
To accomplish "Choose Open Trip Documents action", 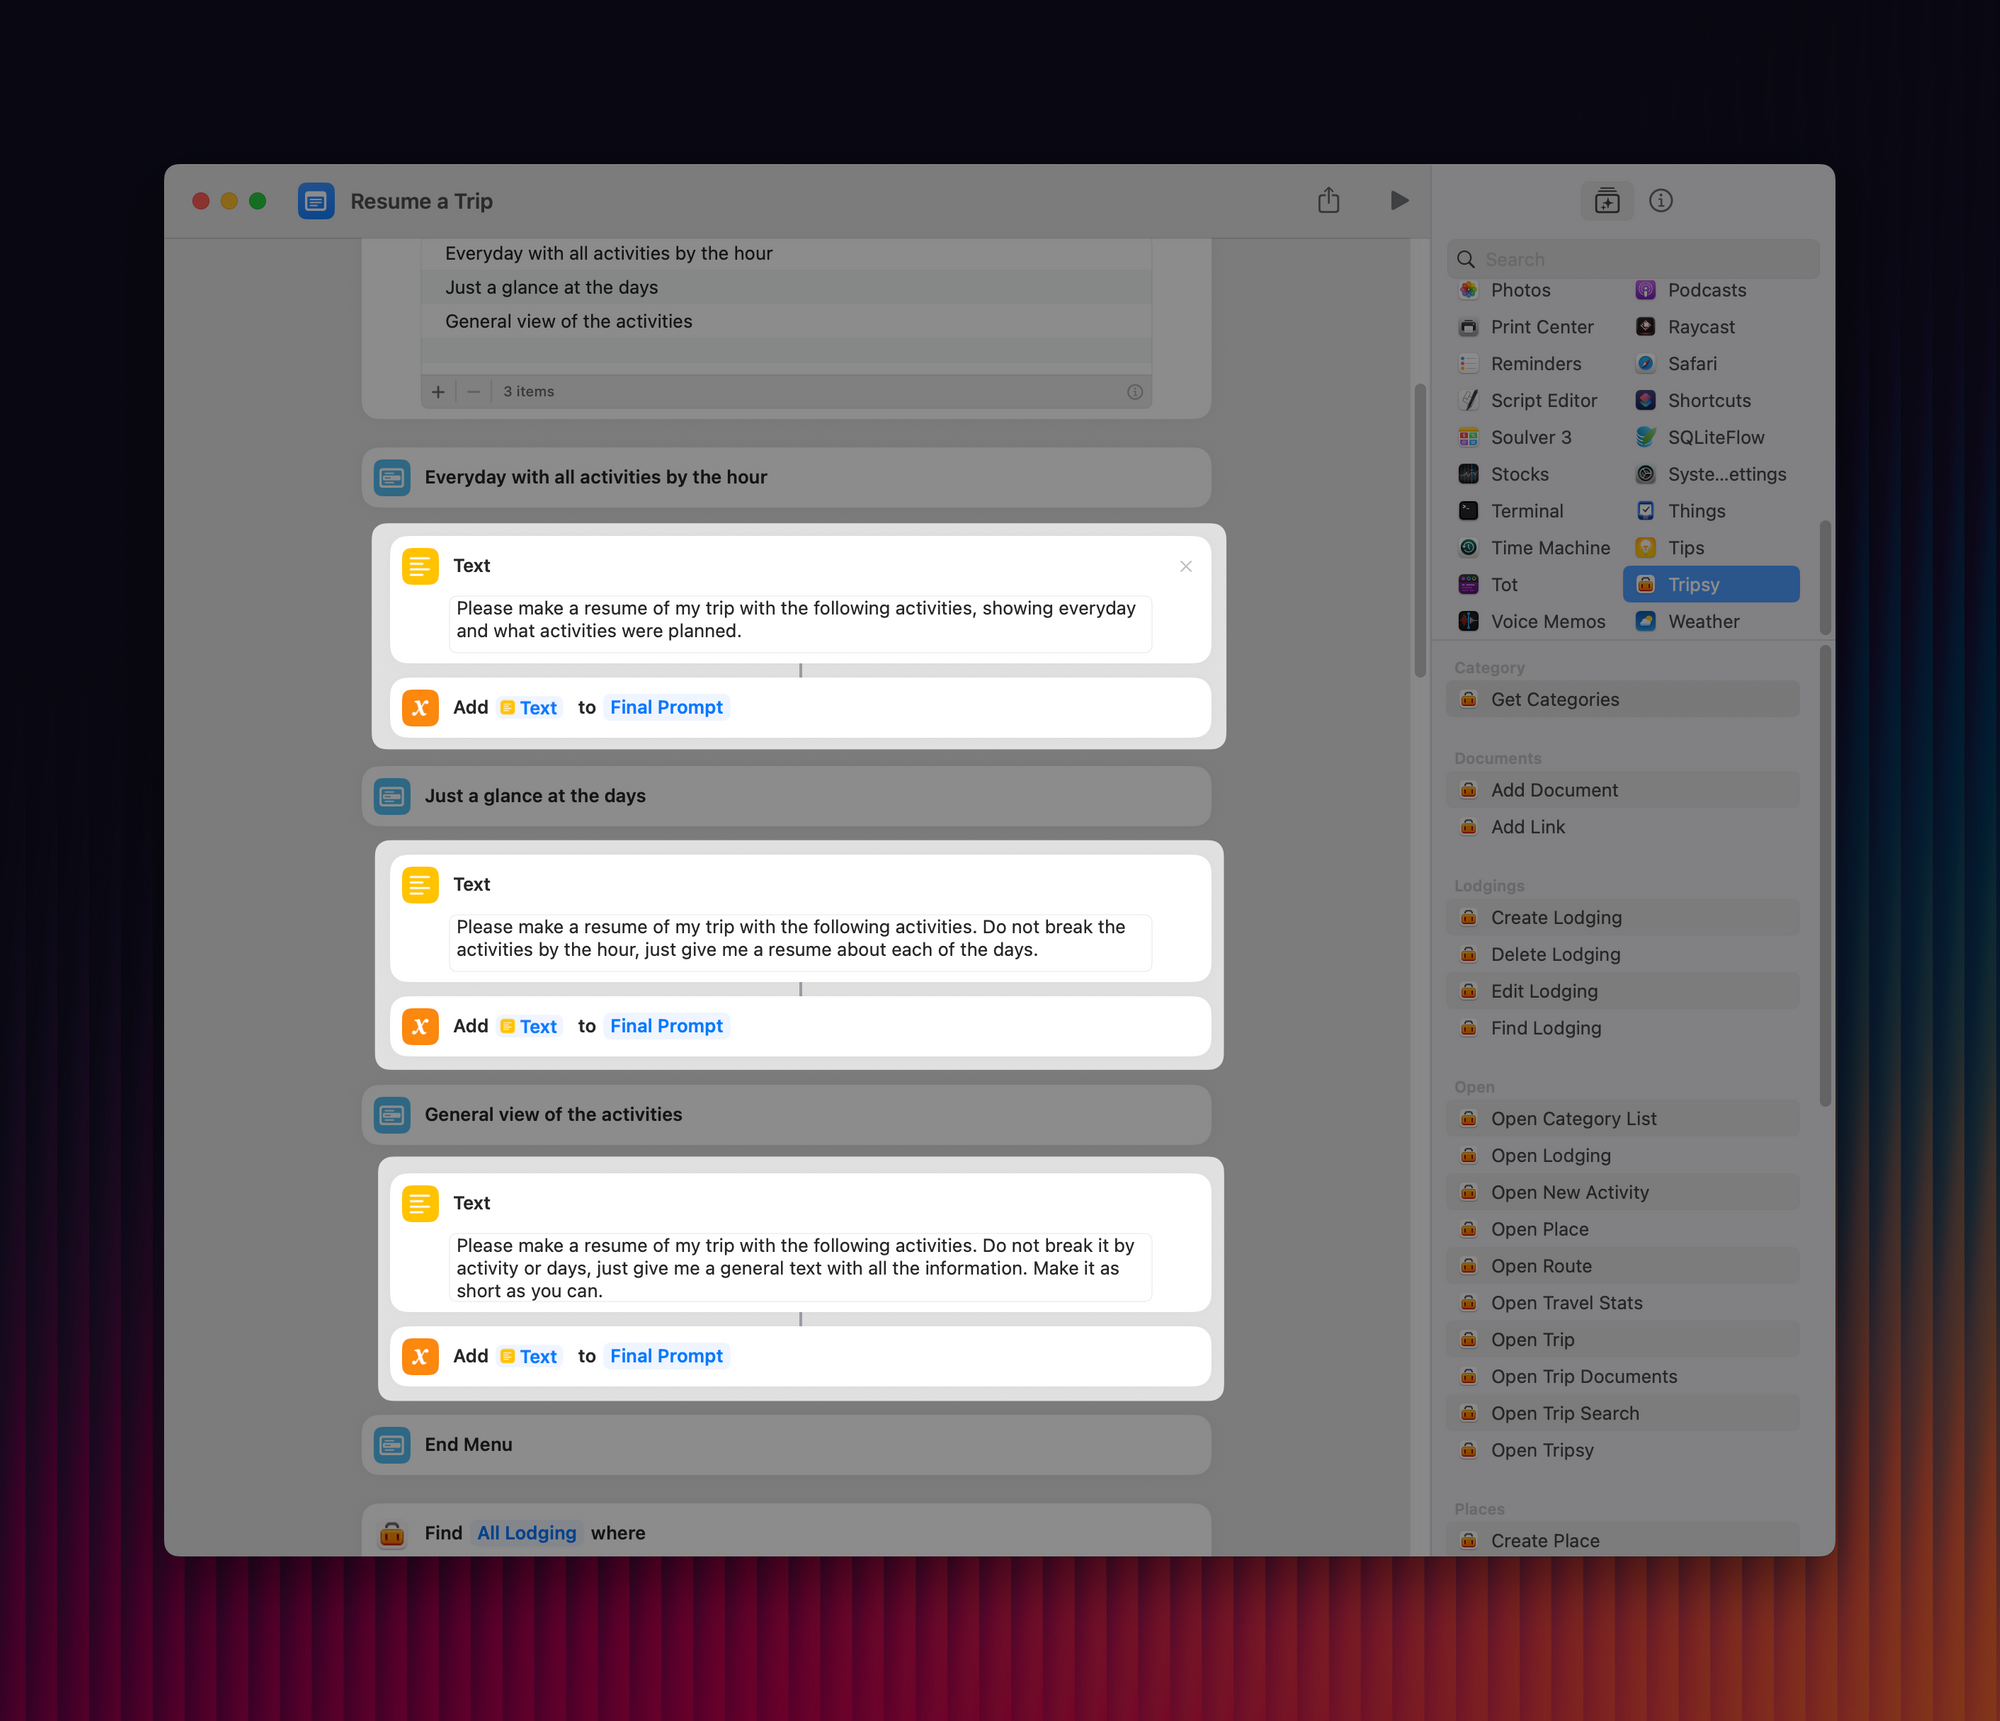I will click(1622, 1377).
